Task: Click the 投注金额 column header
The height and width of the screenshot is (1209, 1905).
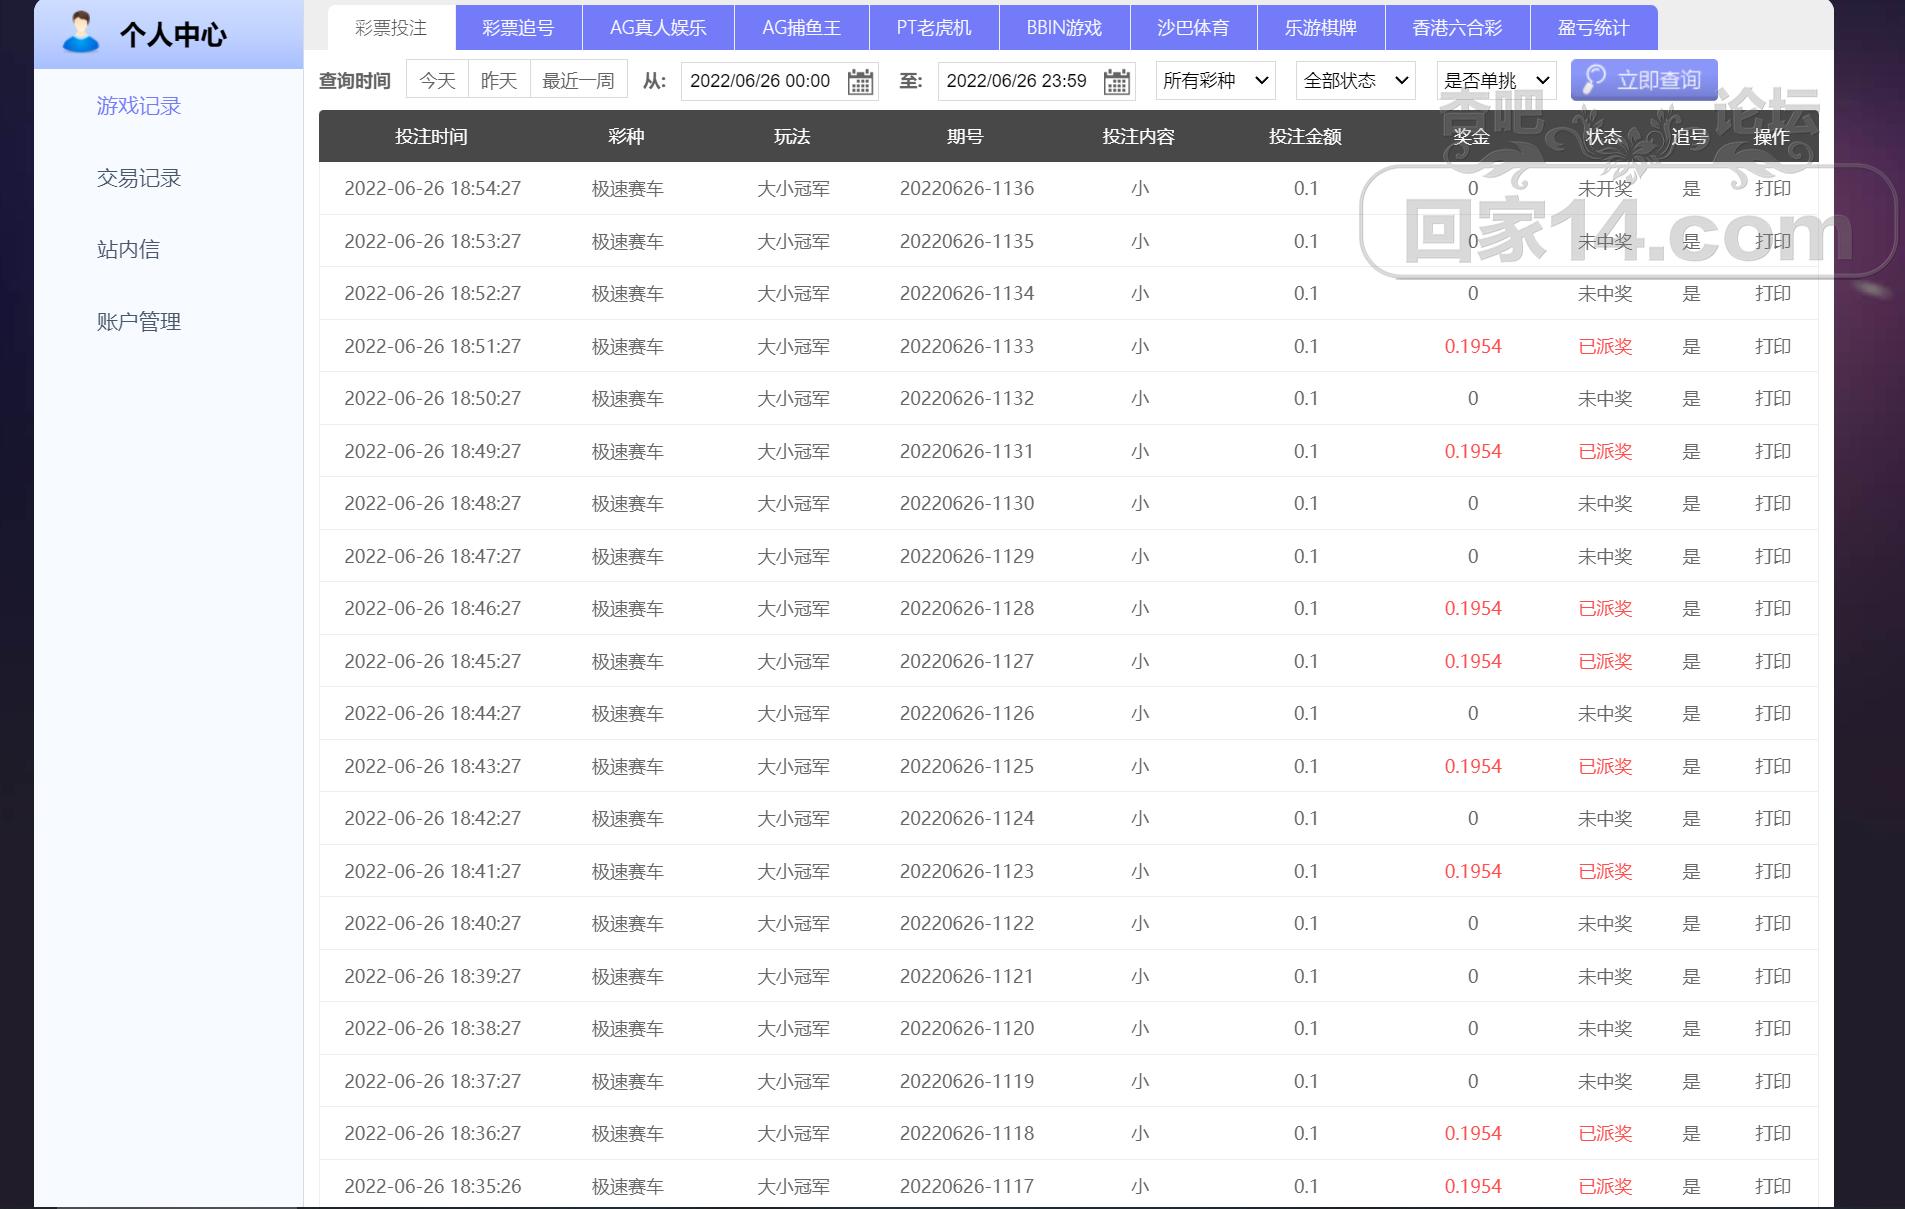Action: point(1305,136)
